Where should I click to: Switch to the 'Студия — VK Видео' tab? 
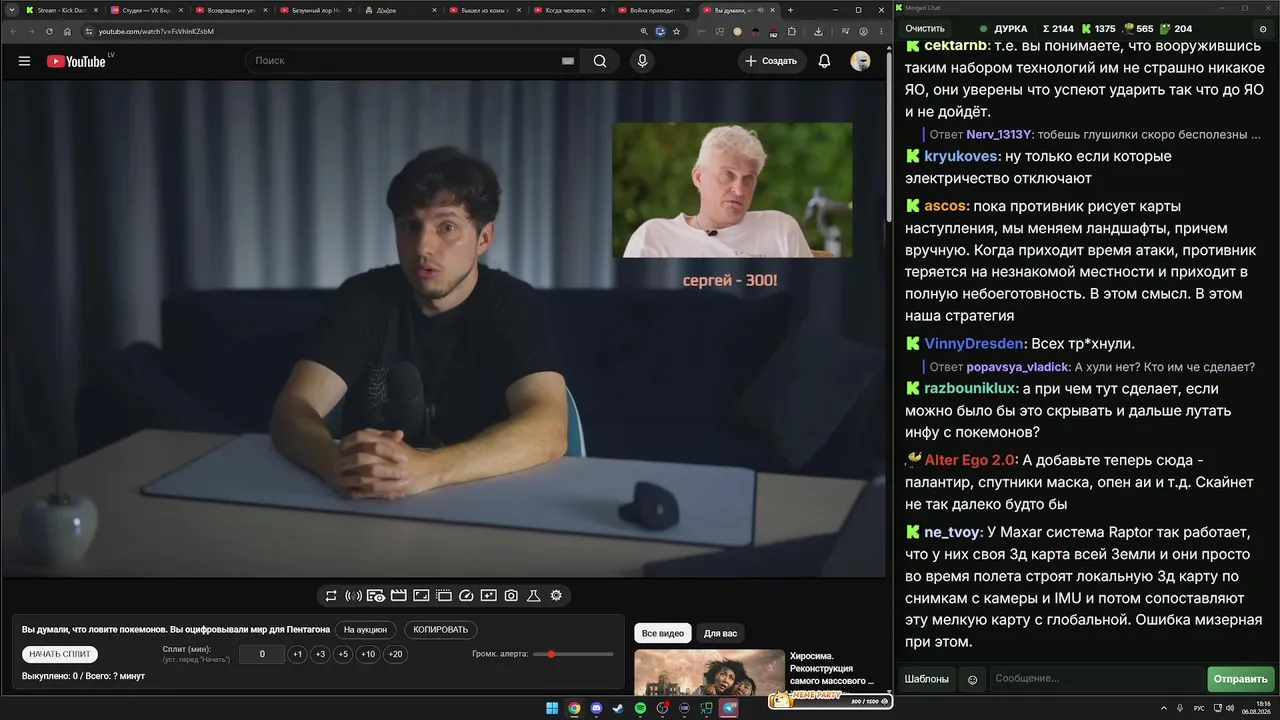[x=147, y=10]
